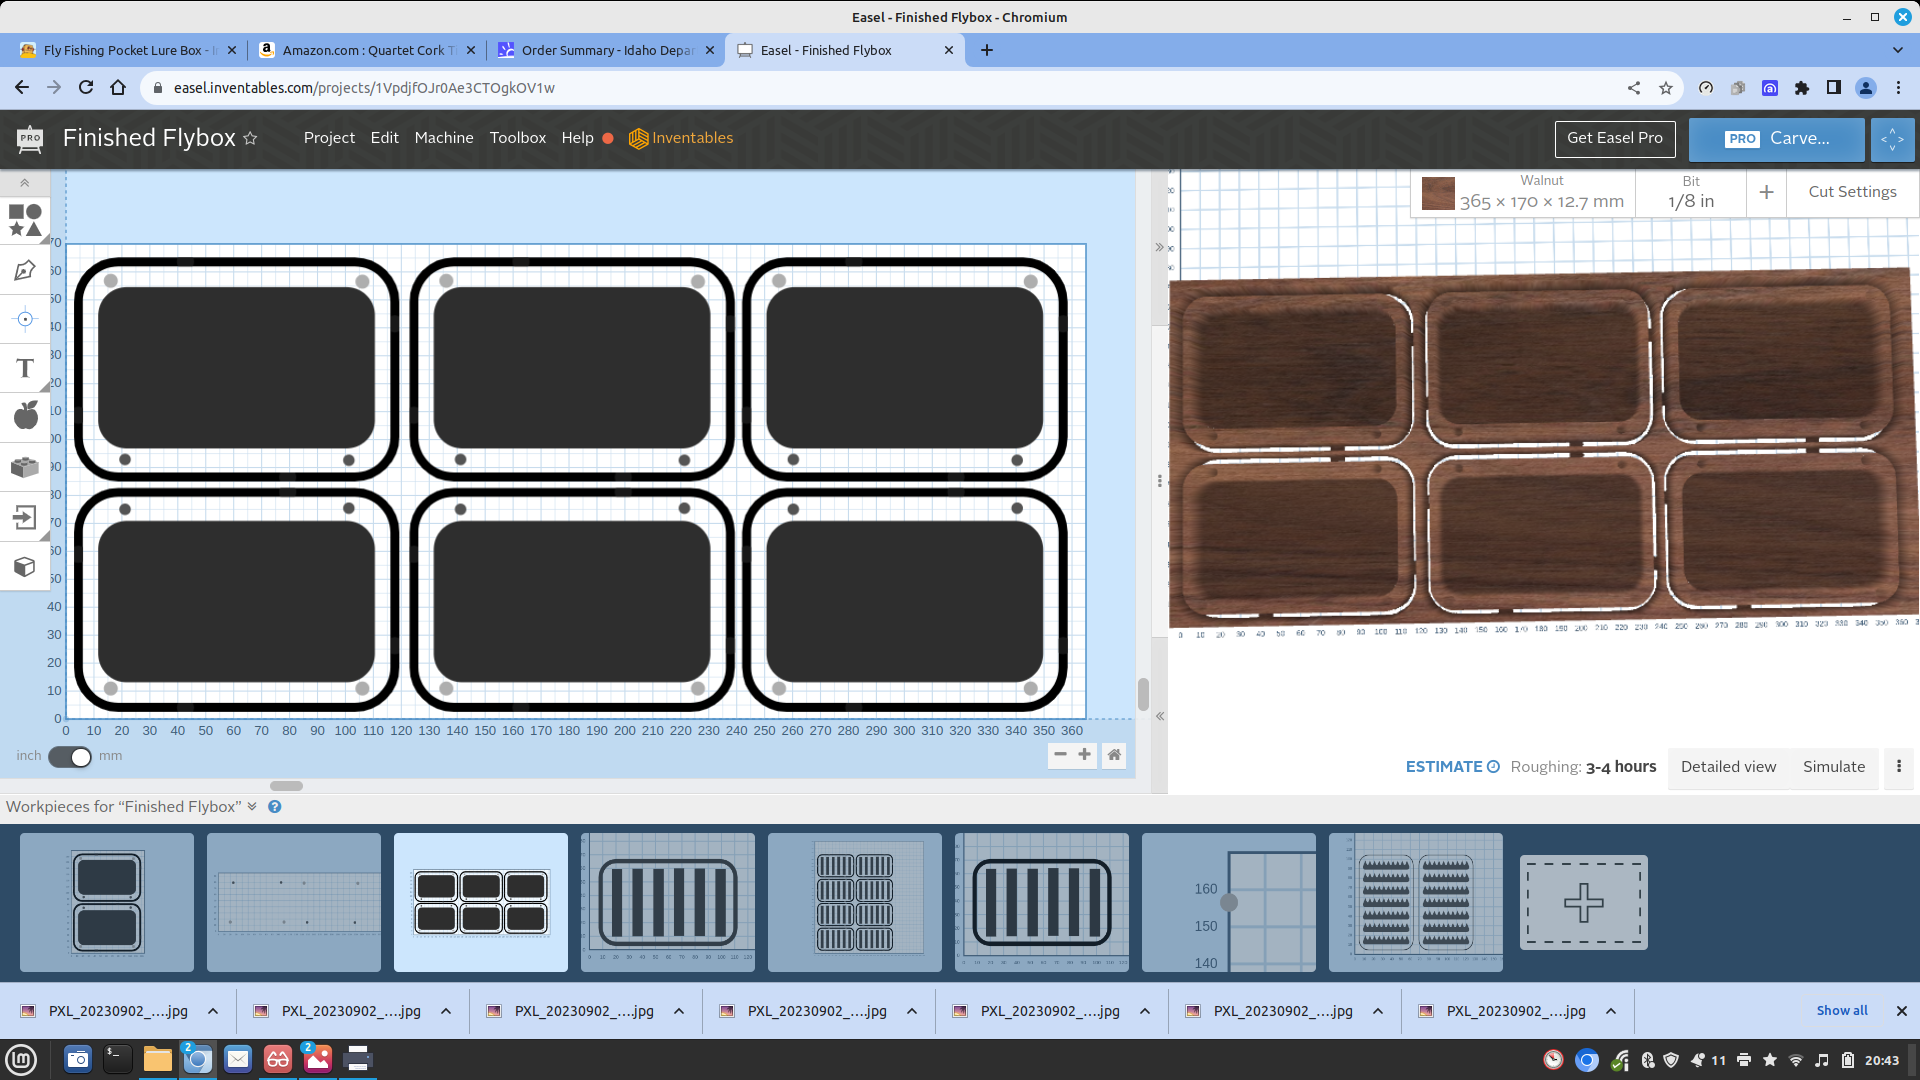Viewport: 1920px width, 1080px height.
Task: Switch units from mm to inch
Action: pyautogui.click(x=68, y=757)
